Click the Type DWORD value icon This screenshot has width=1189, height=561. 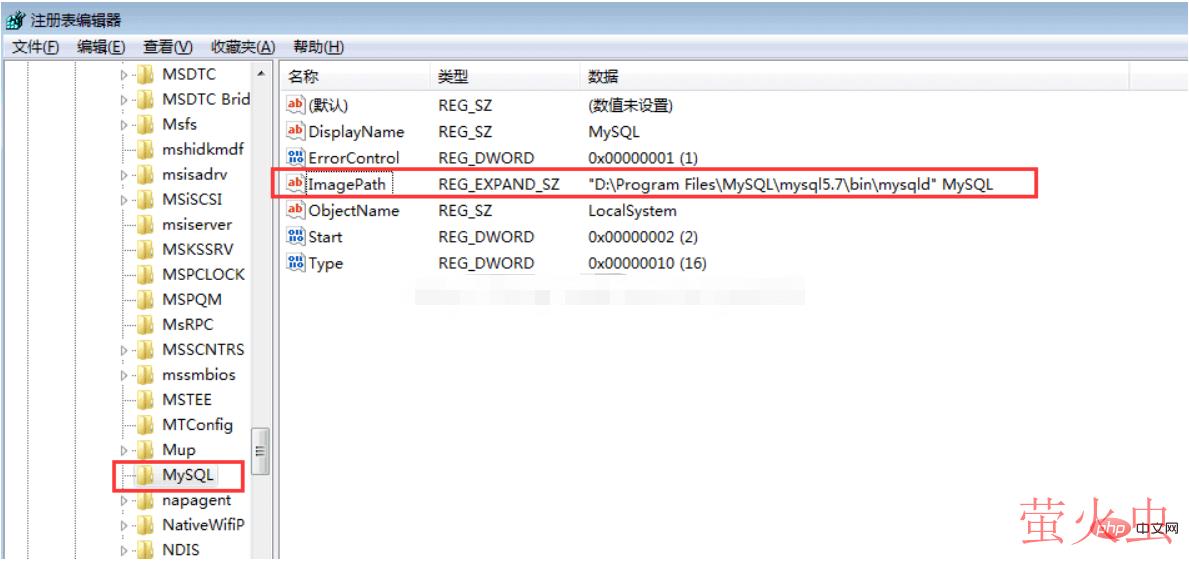coord(295,263)
